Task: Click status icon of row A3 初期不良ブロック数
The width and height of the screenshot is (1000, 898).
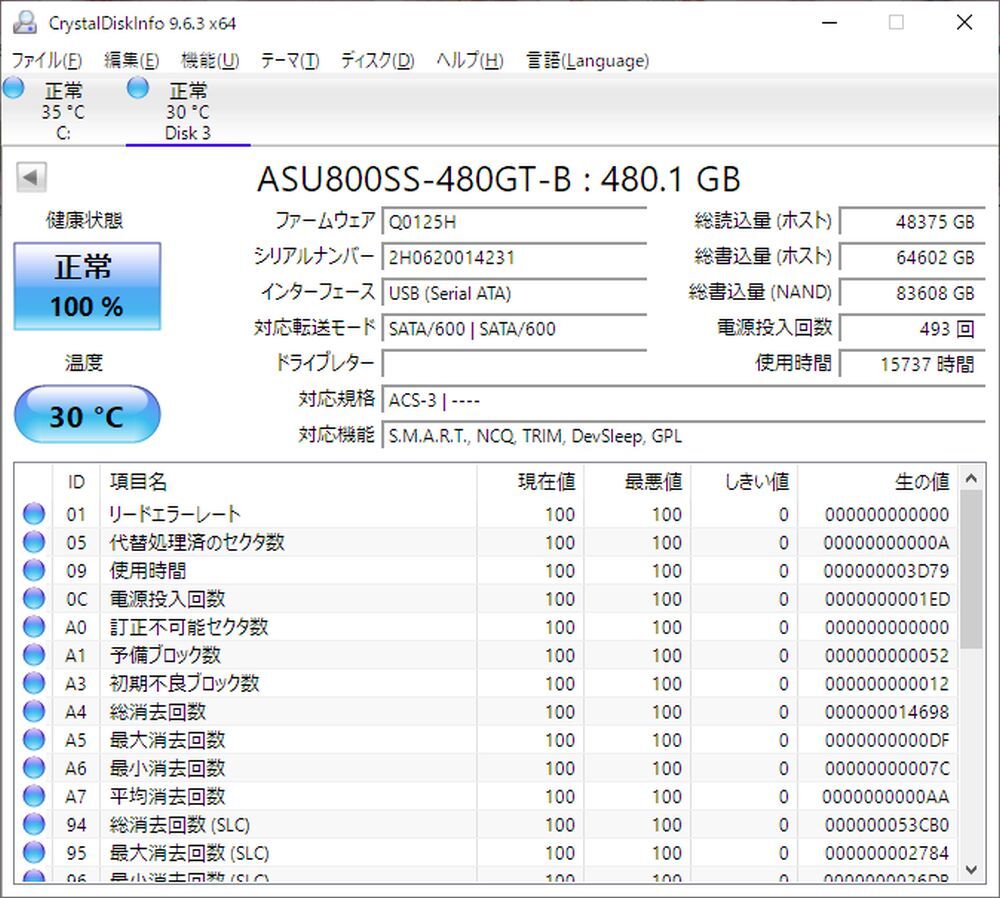Action: (34, 683)
